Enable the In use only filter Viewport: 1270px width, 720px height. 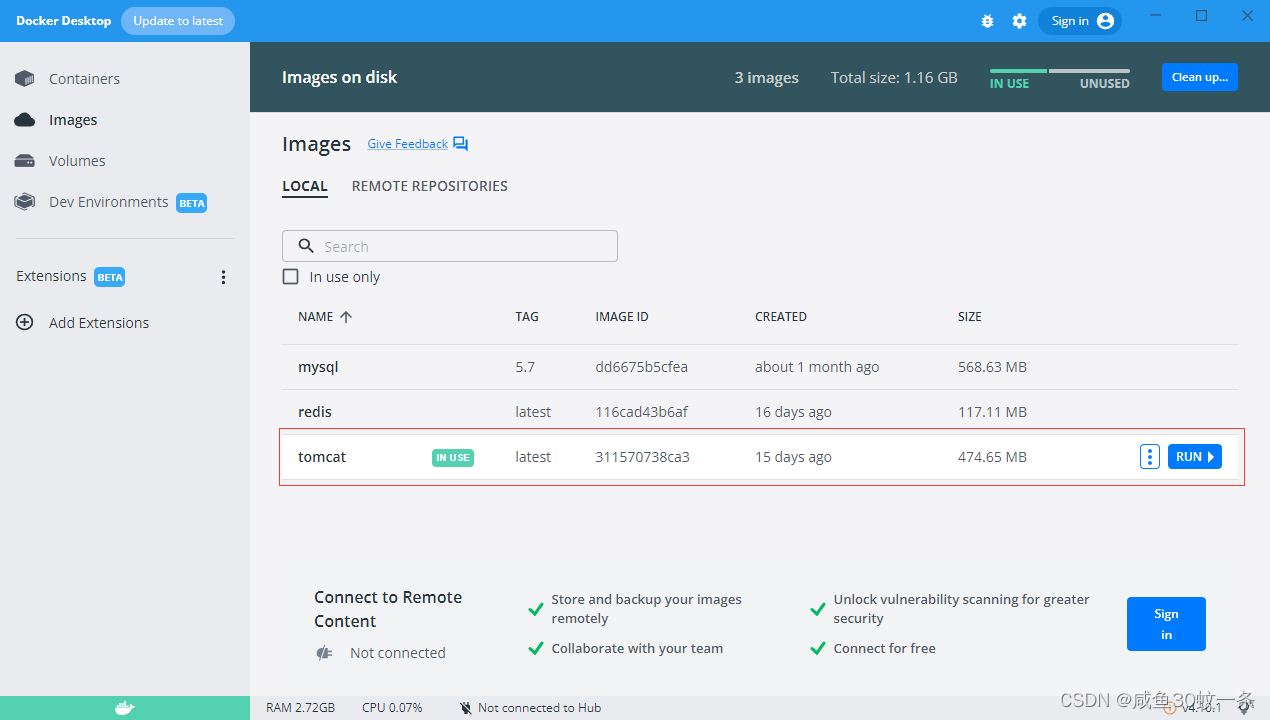point(290,276)
